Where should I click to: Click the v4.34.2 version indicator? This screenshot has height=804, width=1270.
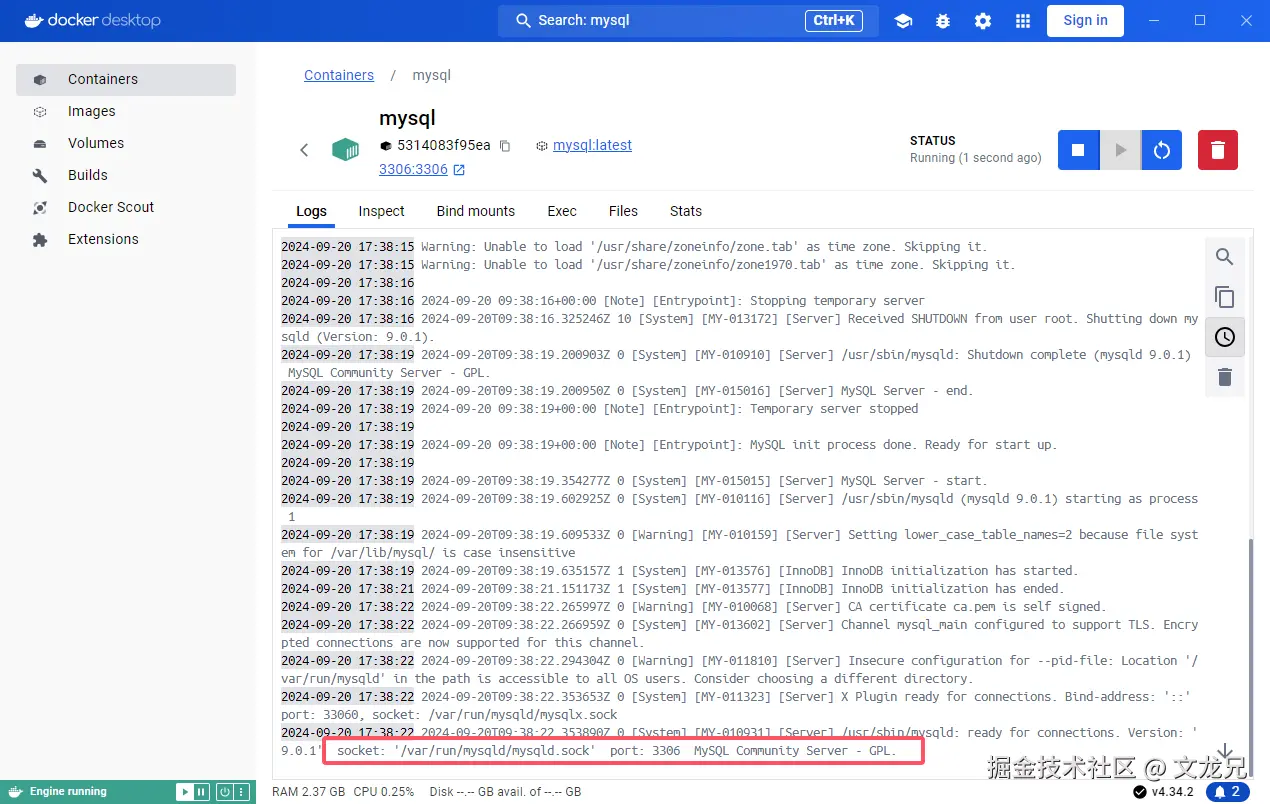1163,792
